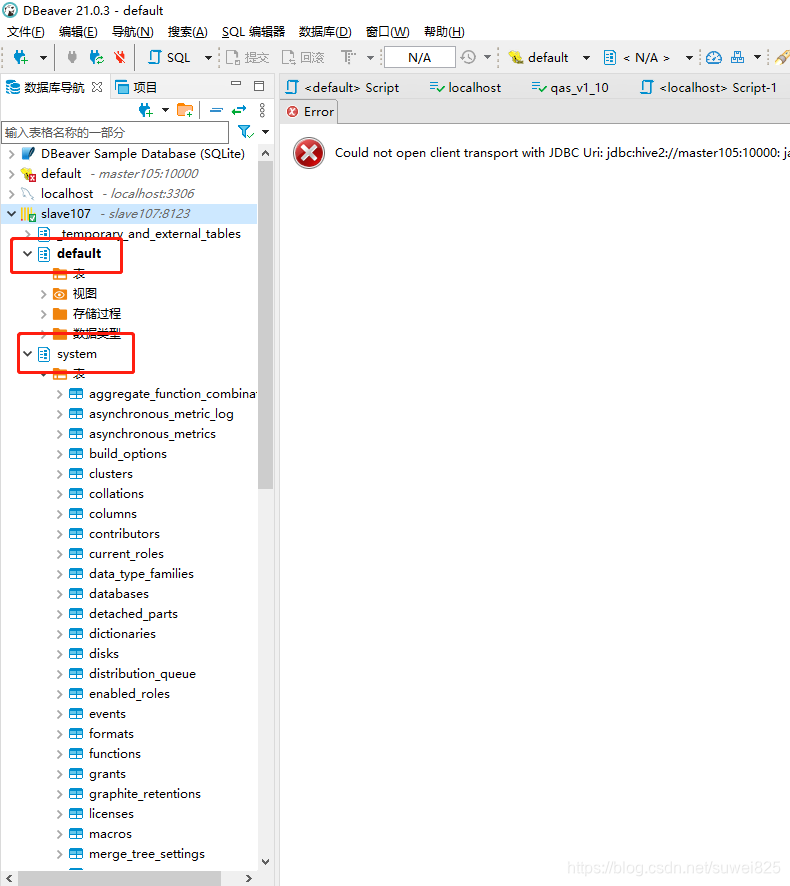Click the navigator filter funnel icon
The image size is (790, 886).
click(x=245, y=132)
